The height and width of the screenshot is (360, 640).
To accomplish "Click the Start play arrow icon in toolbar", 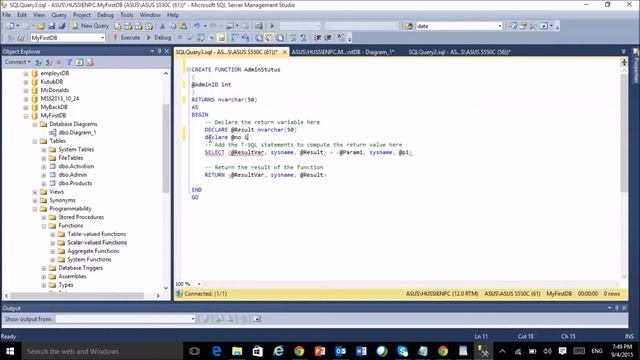I will point(272,26).
